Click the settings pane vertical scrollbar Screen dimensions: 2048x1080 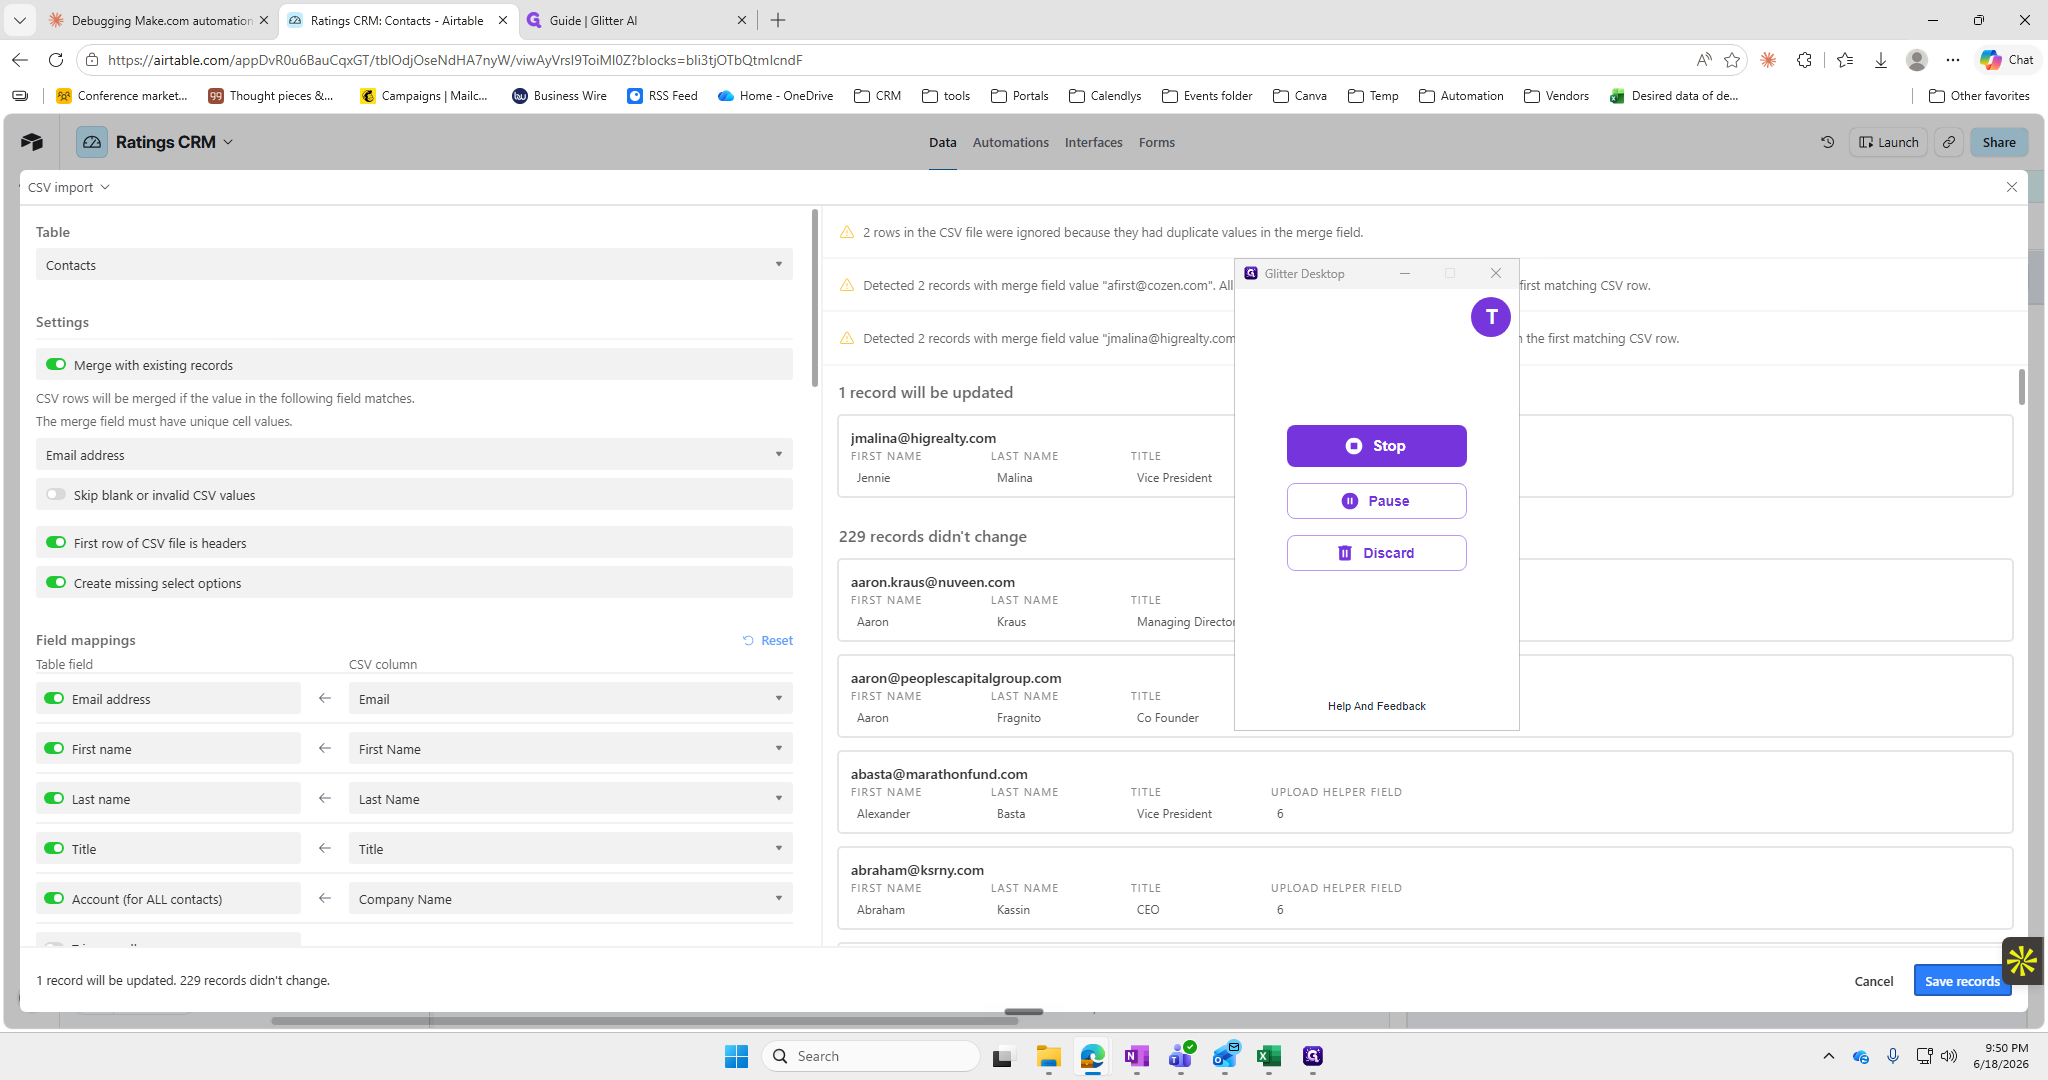pos(815,298)
